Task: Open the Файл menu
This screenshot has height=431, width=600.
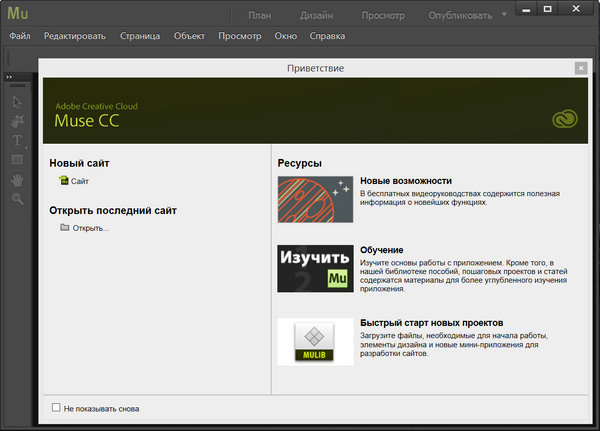Action: click(20, 36)
